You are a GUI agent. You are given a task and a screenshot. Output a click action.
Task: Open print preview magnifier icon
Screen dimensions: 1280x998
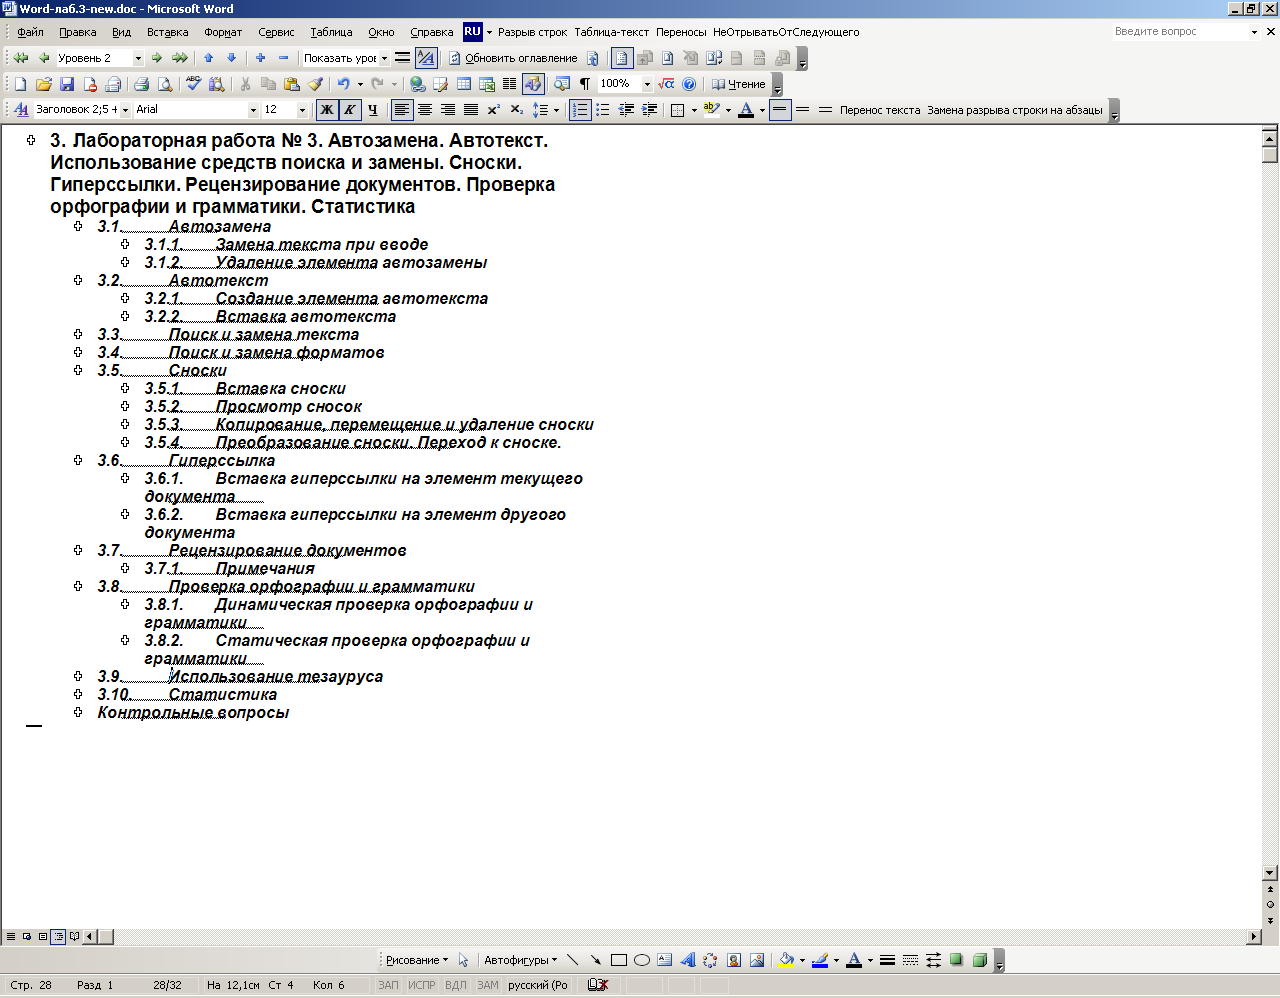(x=165, y=84)
